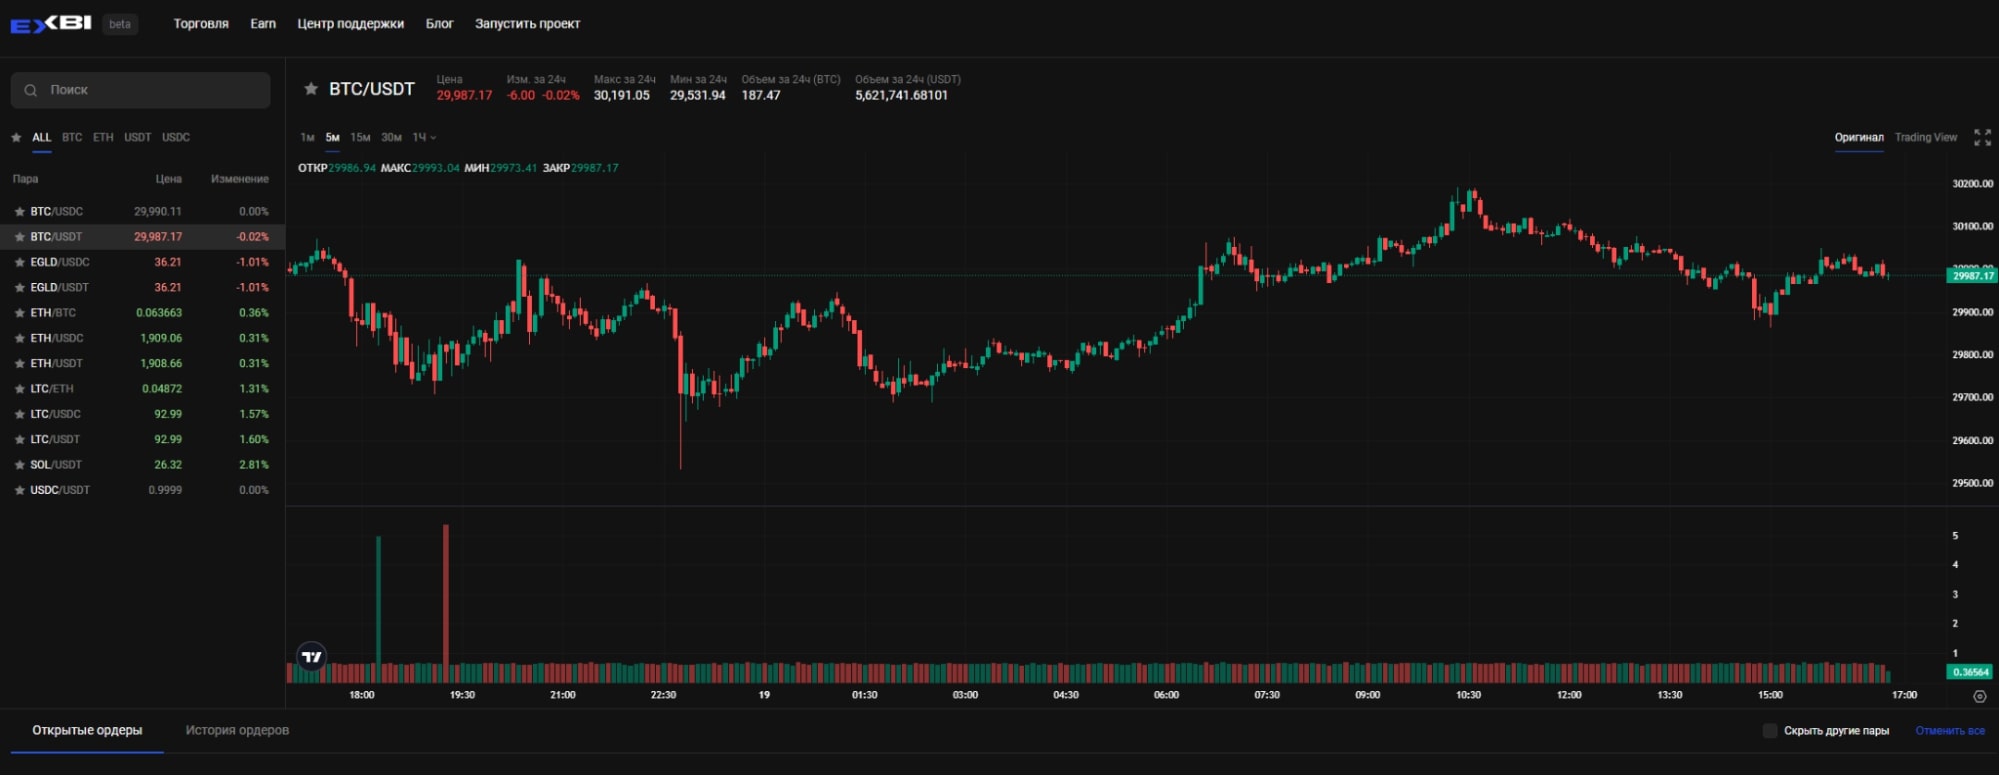Sort pairs by Изменение column
Image resolution: width=1999 pixels, height=776 pixels.
click(240, 179)
